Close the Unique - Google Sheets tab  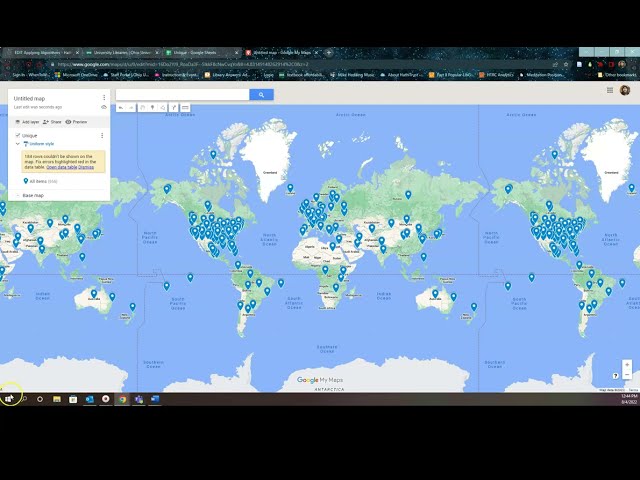pyautogui.click(x=236, y=53)
